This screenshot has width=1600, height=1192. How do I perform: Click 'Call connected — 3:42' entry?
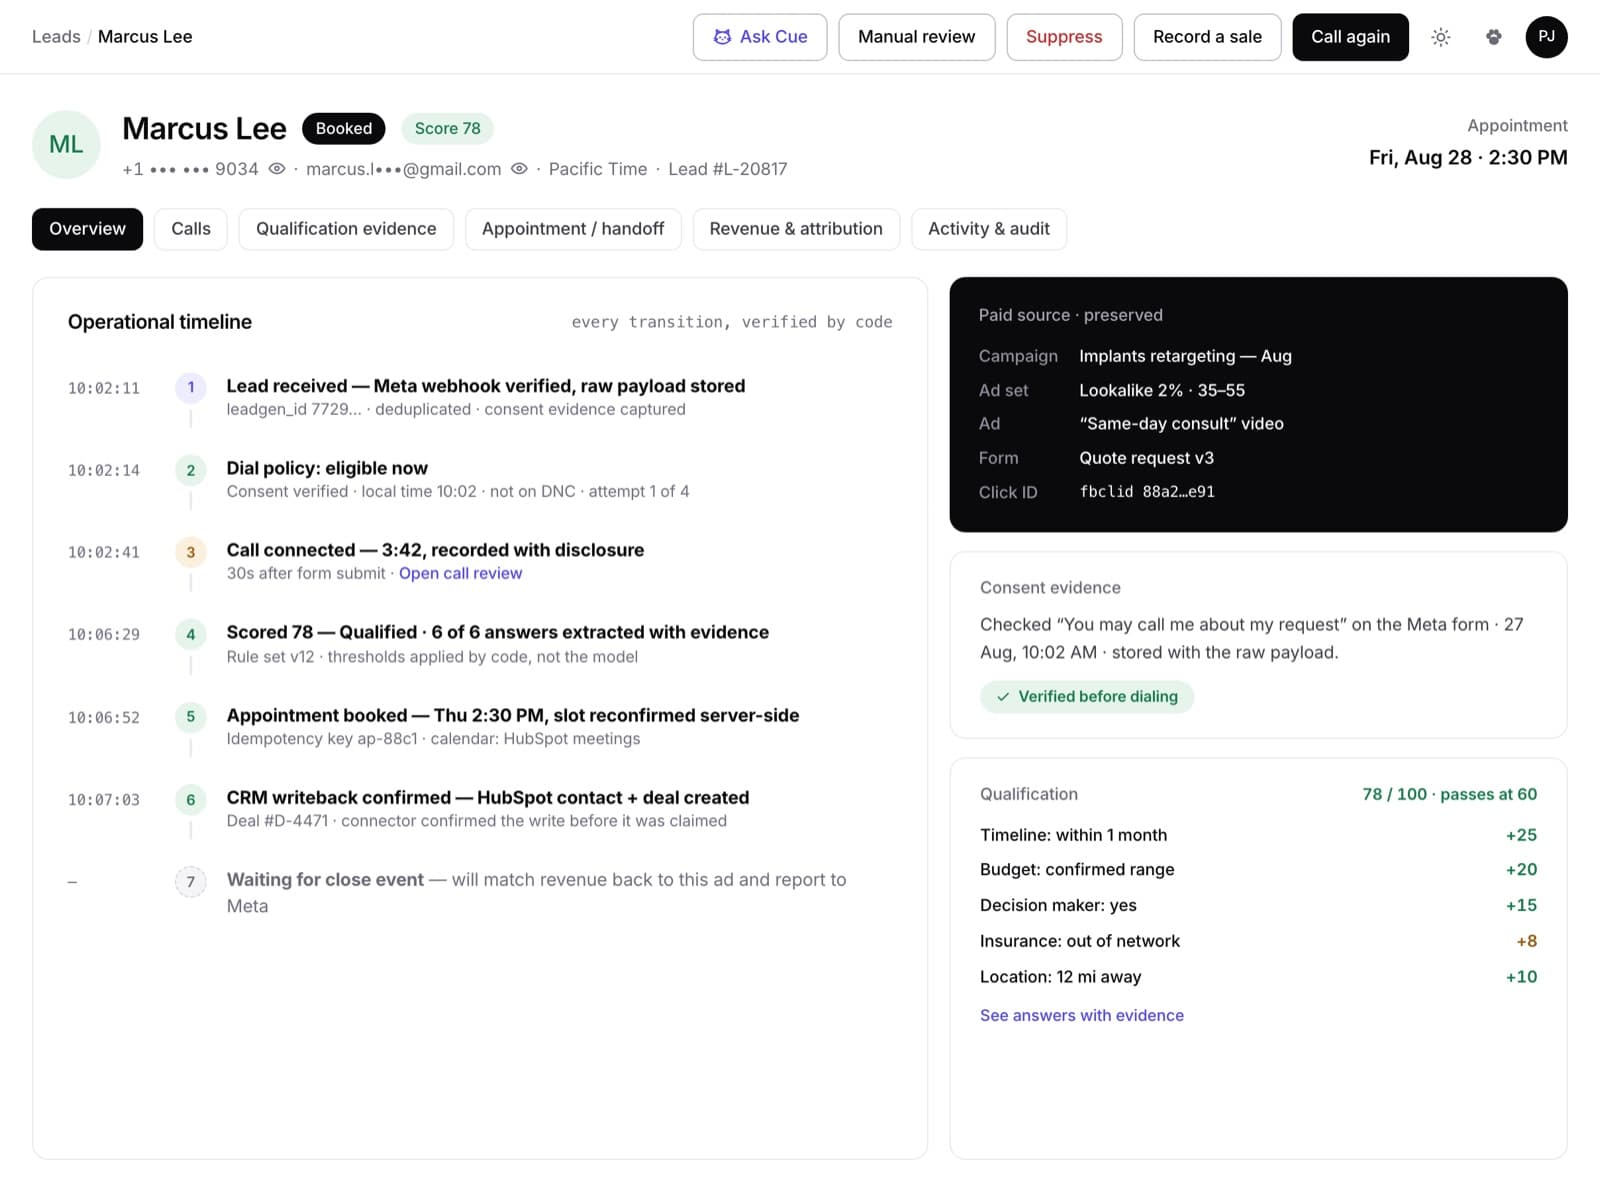[x=435, y=550]
